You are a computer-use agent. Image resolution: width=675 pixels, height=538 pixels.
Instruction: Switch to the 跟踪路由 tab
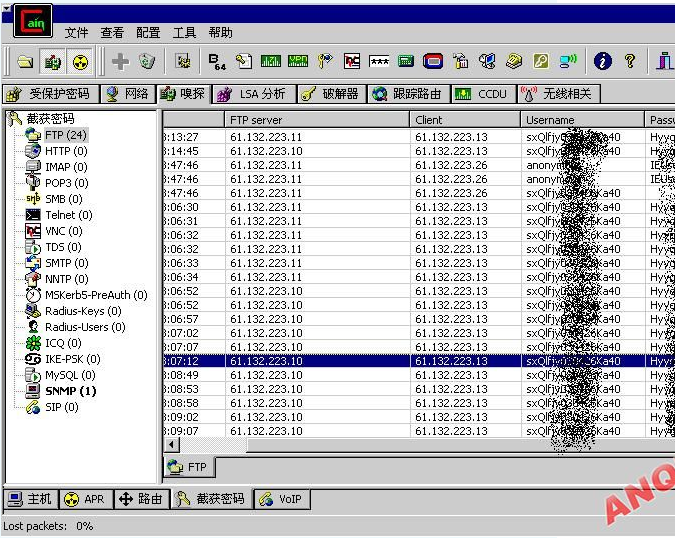(408, 93)
